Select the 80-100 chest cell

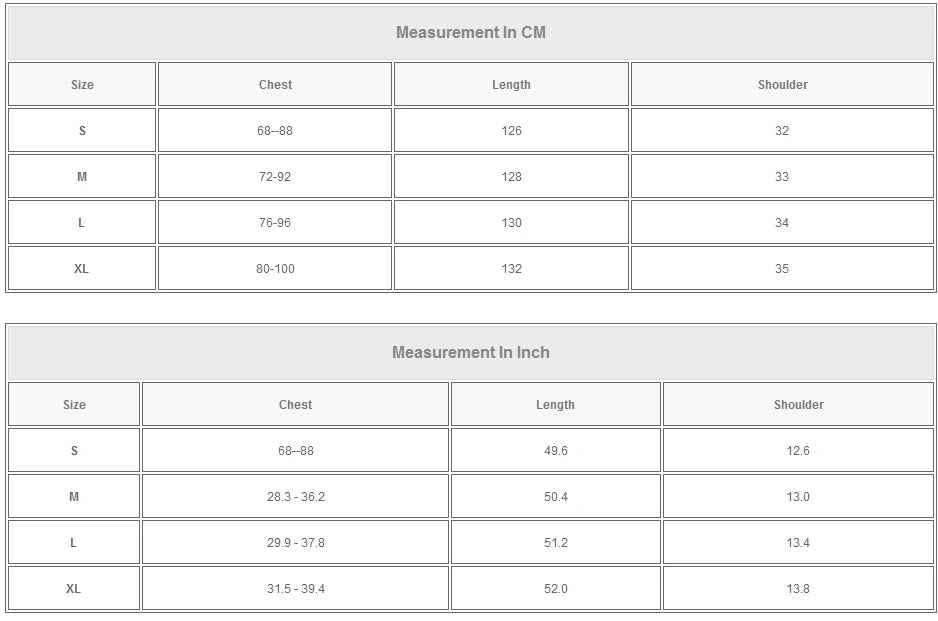275,269
